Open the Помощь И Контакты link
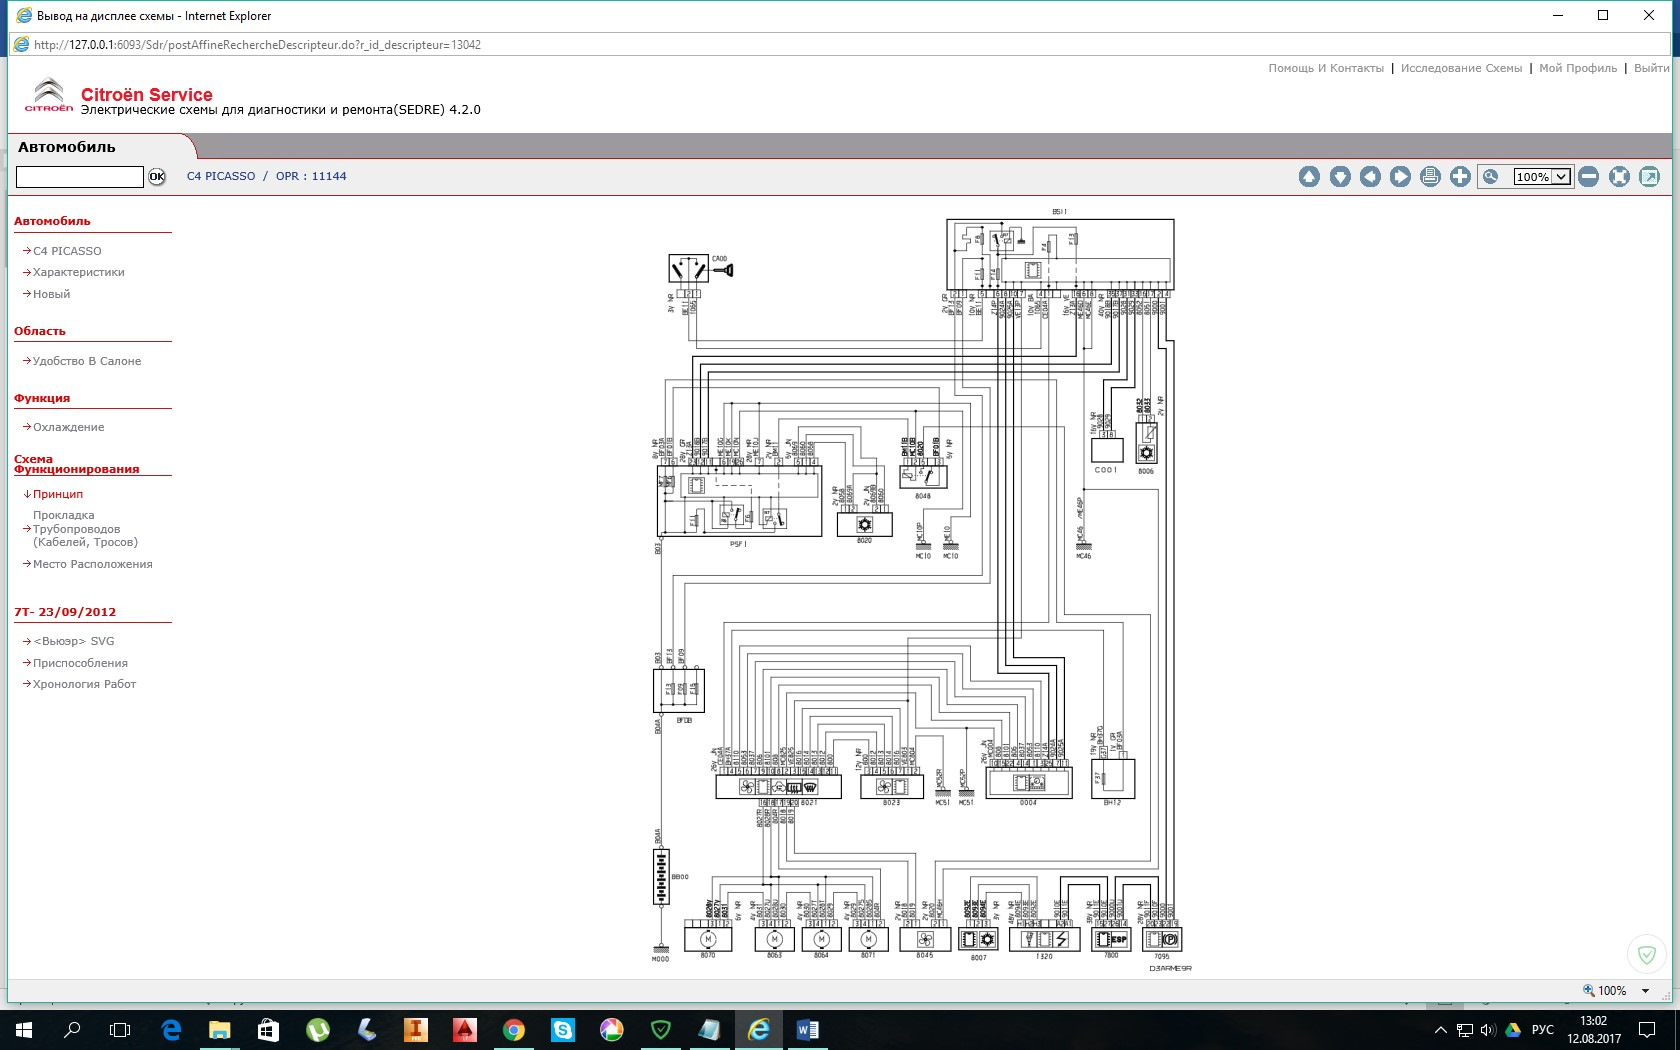The image size is (1680, 1050). (x=1326, y=68)
